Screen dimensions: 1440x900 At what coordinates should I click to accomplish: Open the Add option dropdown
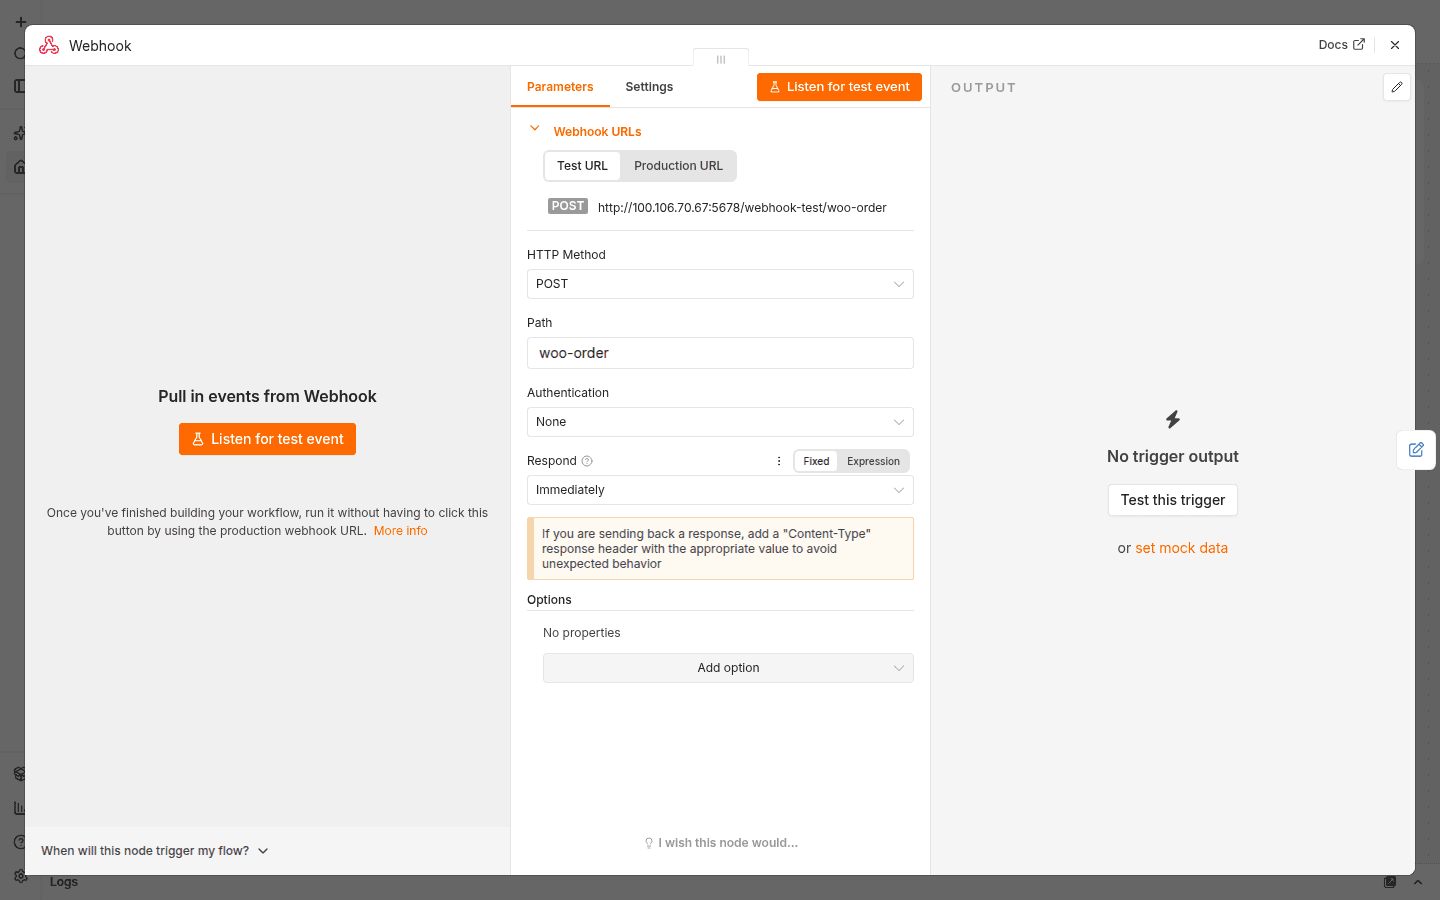[728, 668]
